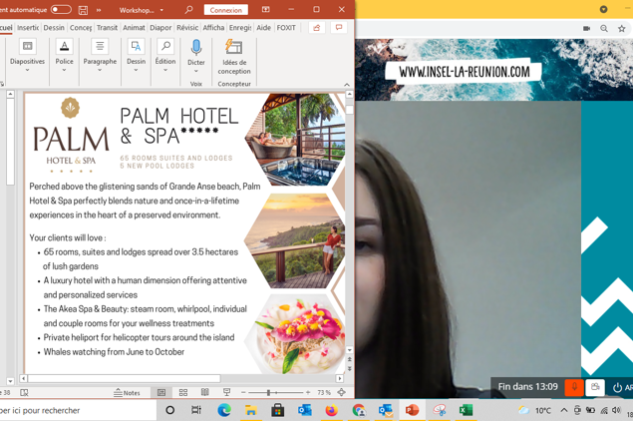The width and height of the screenshot is (633, 421).
Task: Click the orange microphone mute button
Action: click(x=574, y=387)
